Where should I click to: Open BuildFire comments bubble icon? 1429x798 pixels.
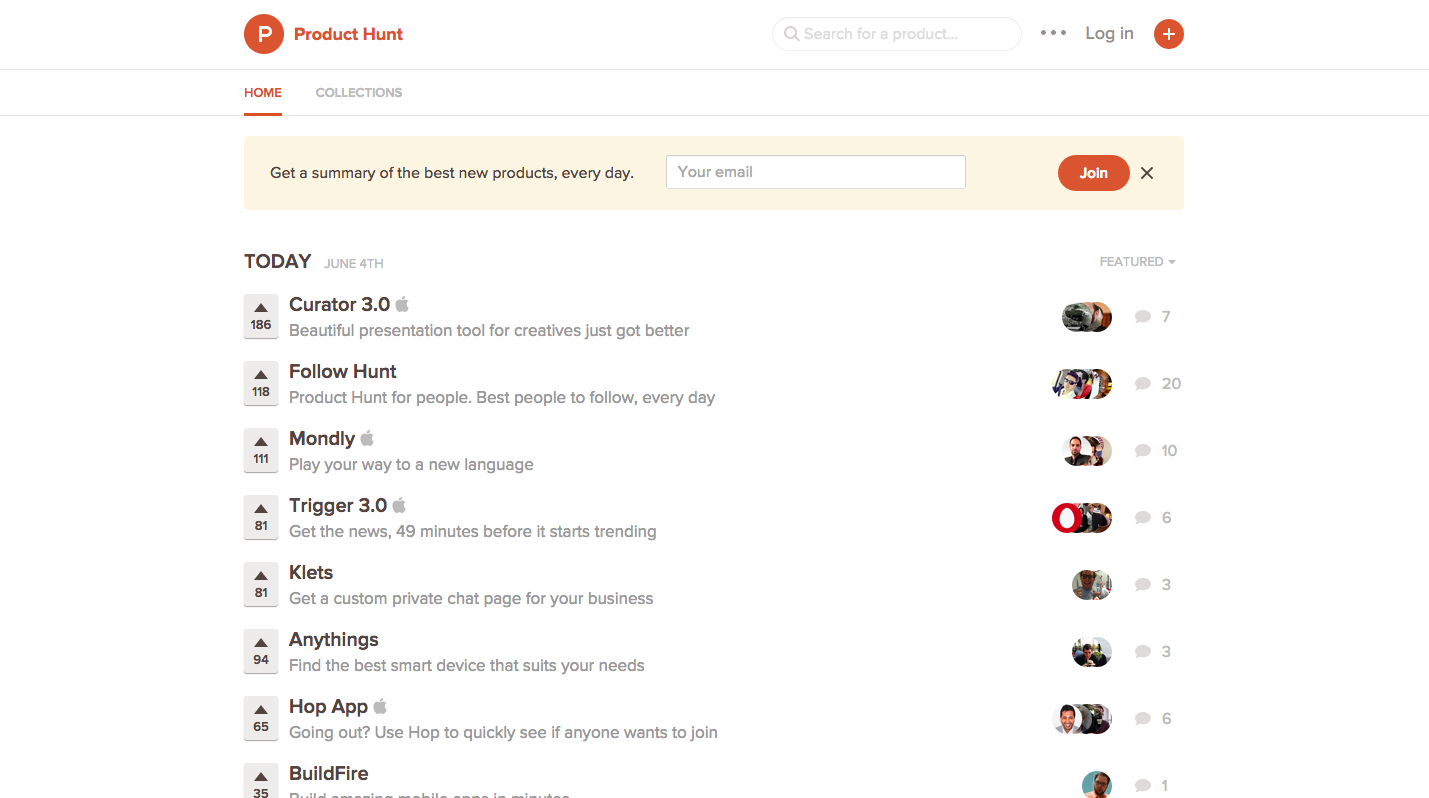coord(1143,786)
